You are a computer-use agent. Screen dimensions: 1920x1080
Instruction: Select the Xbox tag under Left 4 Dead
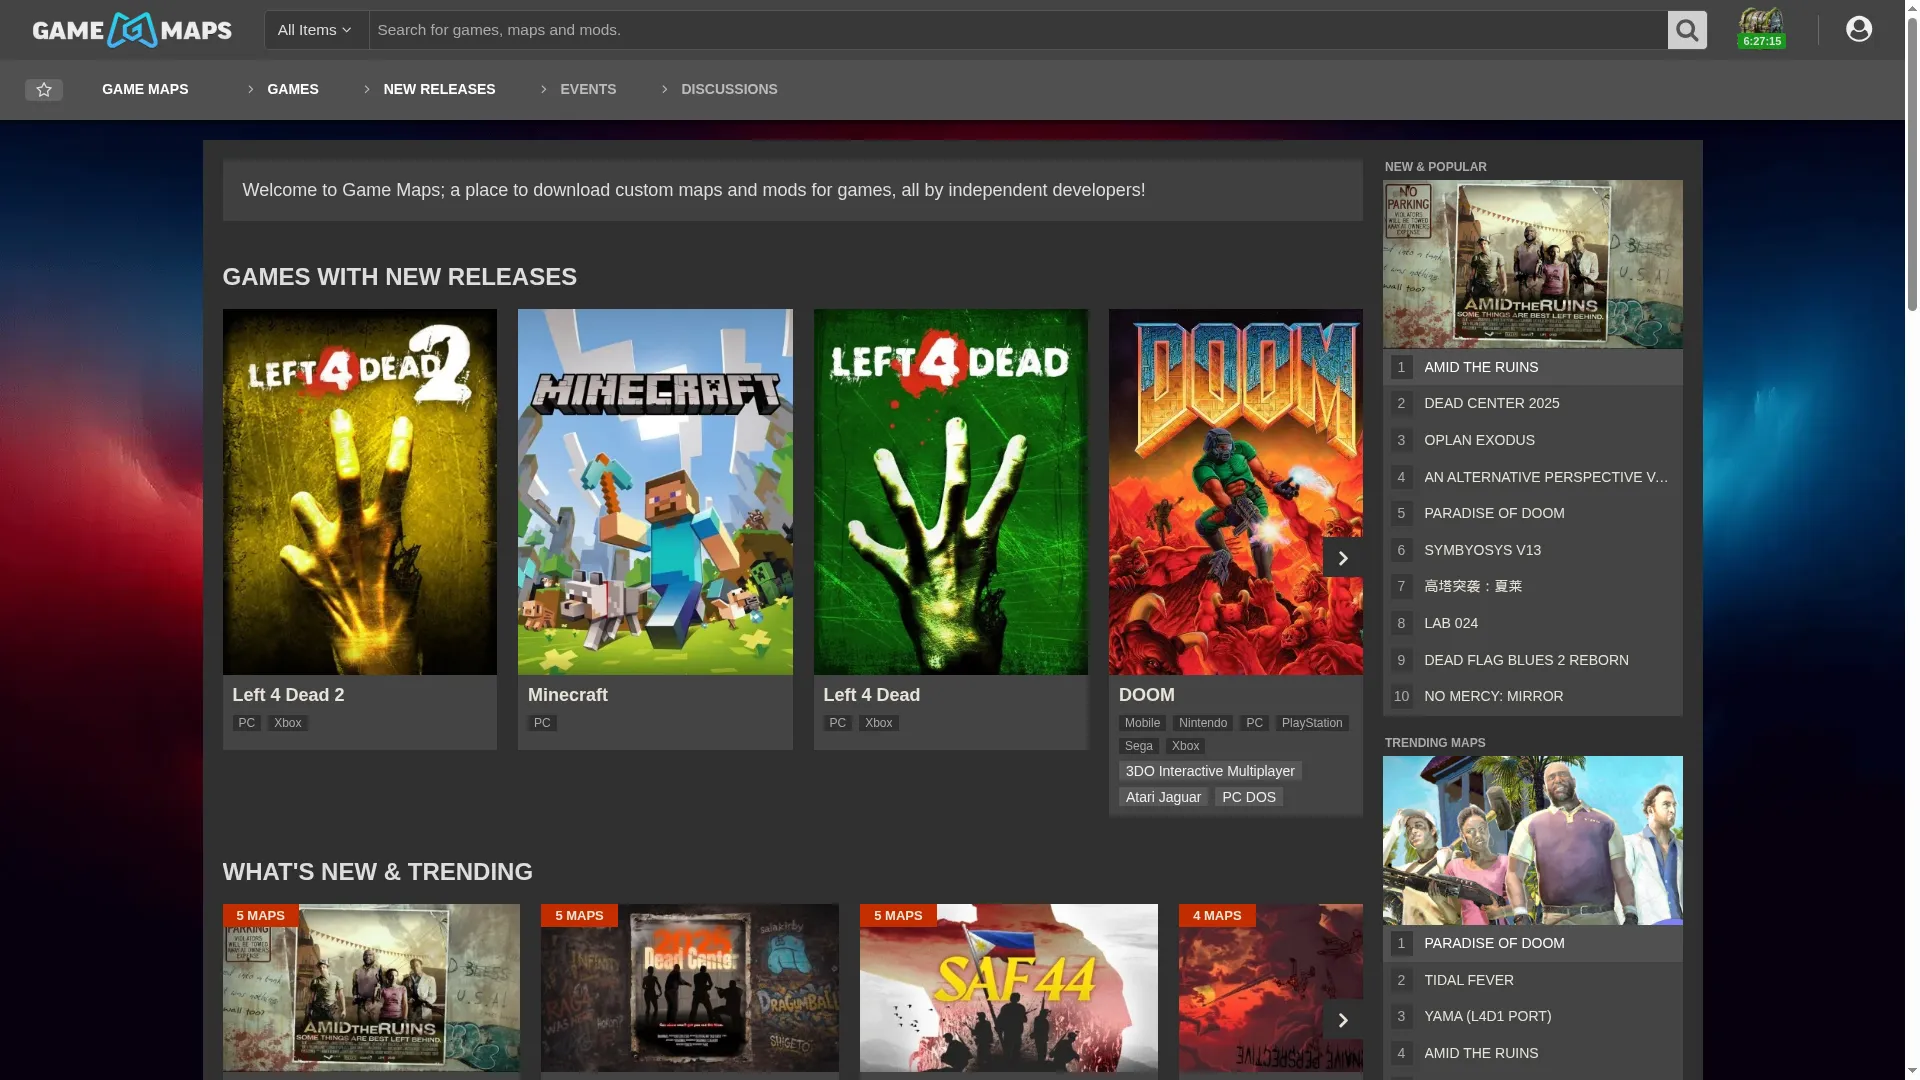(879, 723)
